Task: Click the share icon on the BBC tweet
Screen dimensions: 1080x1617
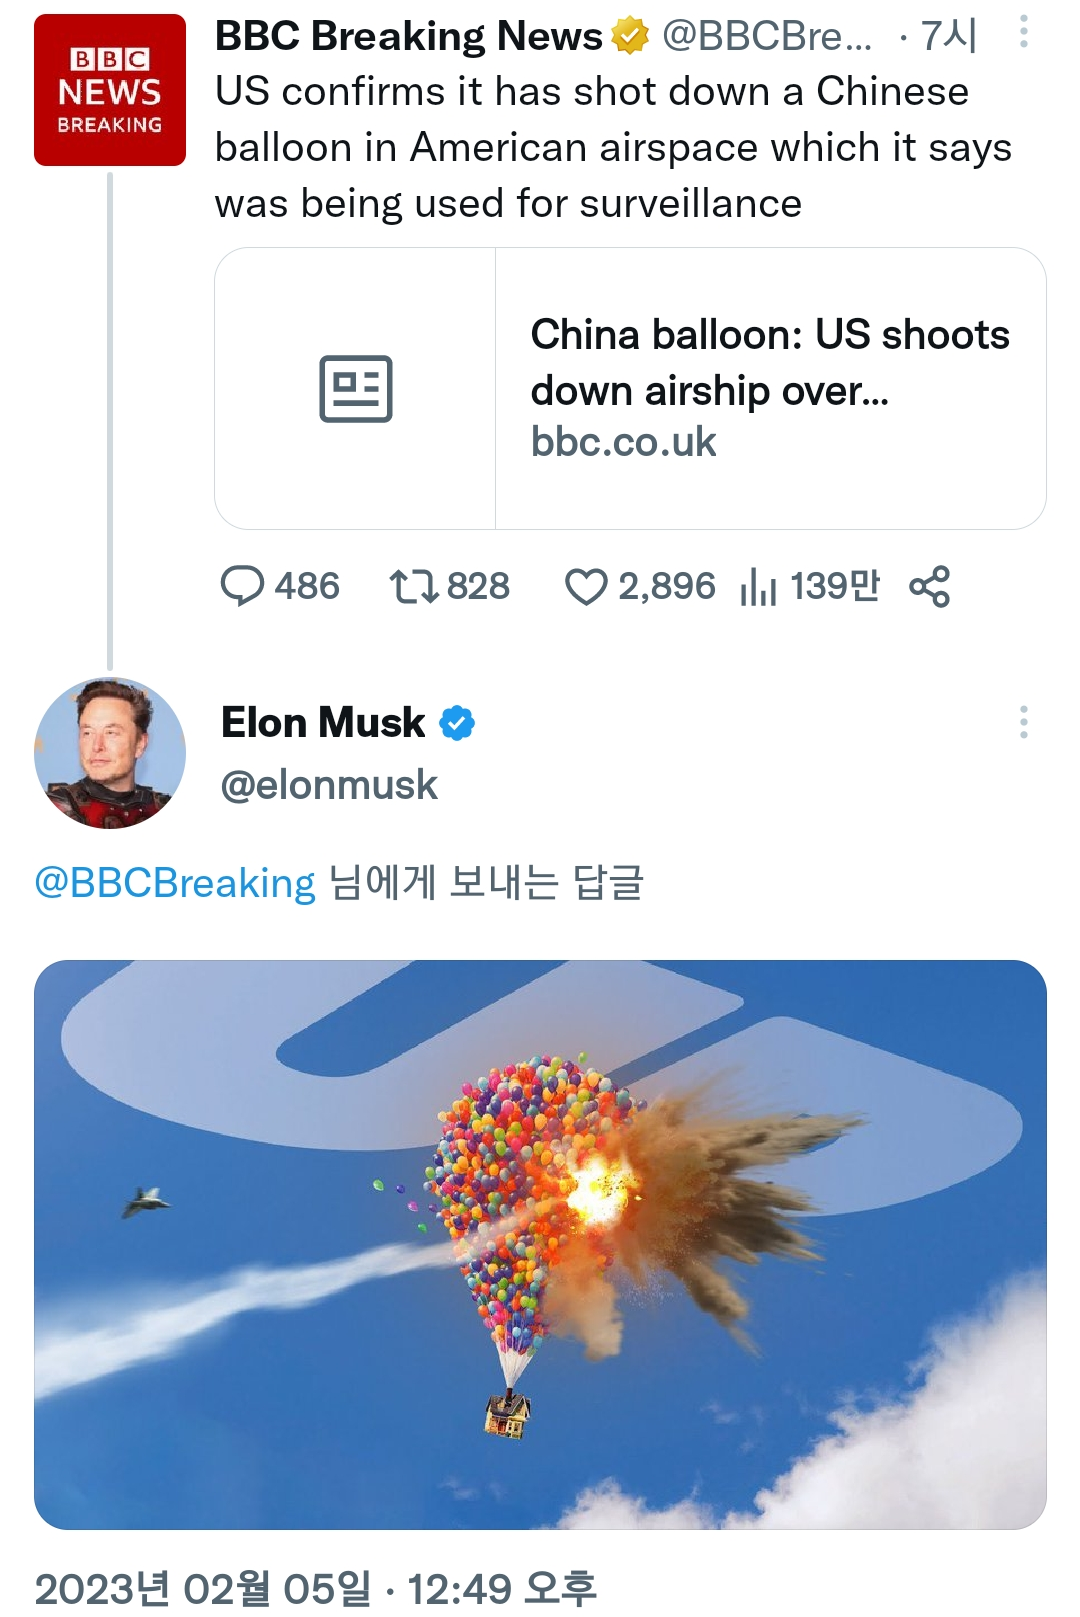Action: (x=930, y=586)
